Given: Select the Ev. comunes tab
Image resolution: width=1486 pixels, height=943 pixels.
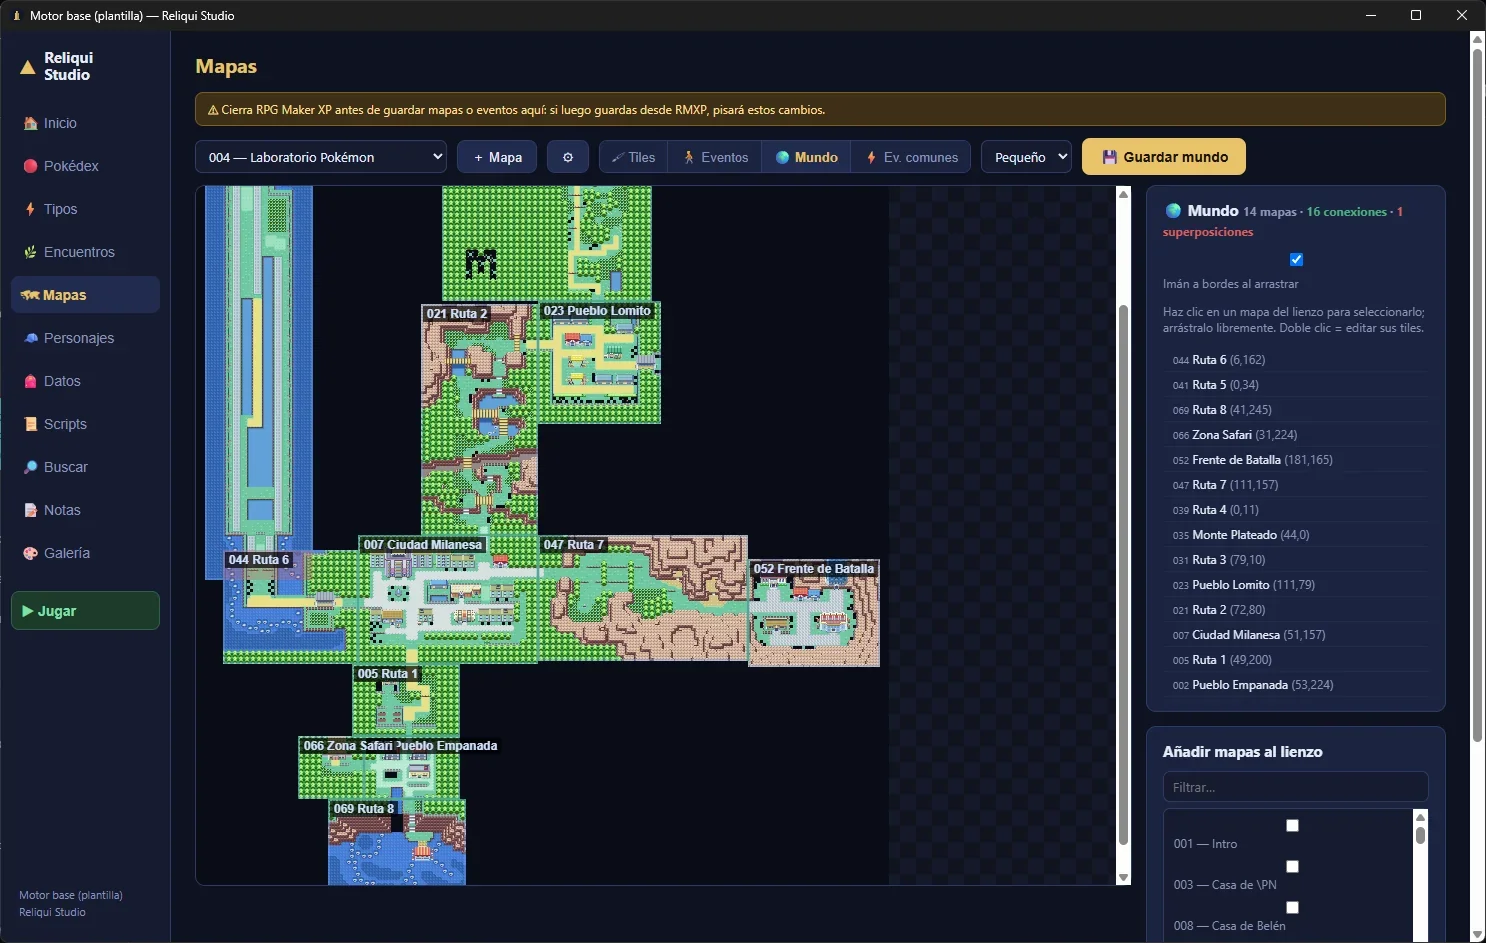Looking at the screenshot, I should [x=911, y=157].
